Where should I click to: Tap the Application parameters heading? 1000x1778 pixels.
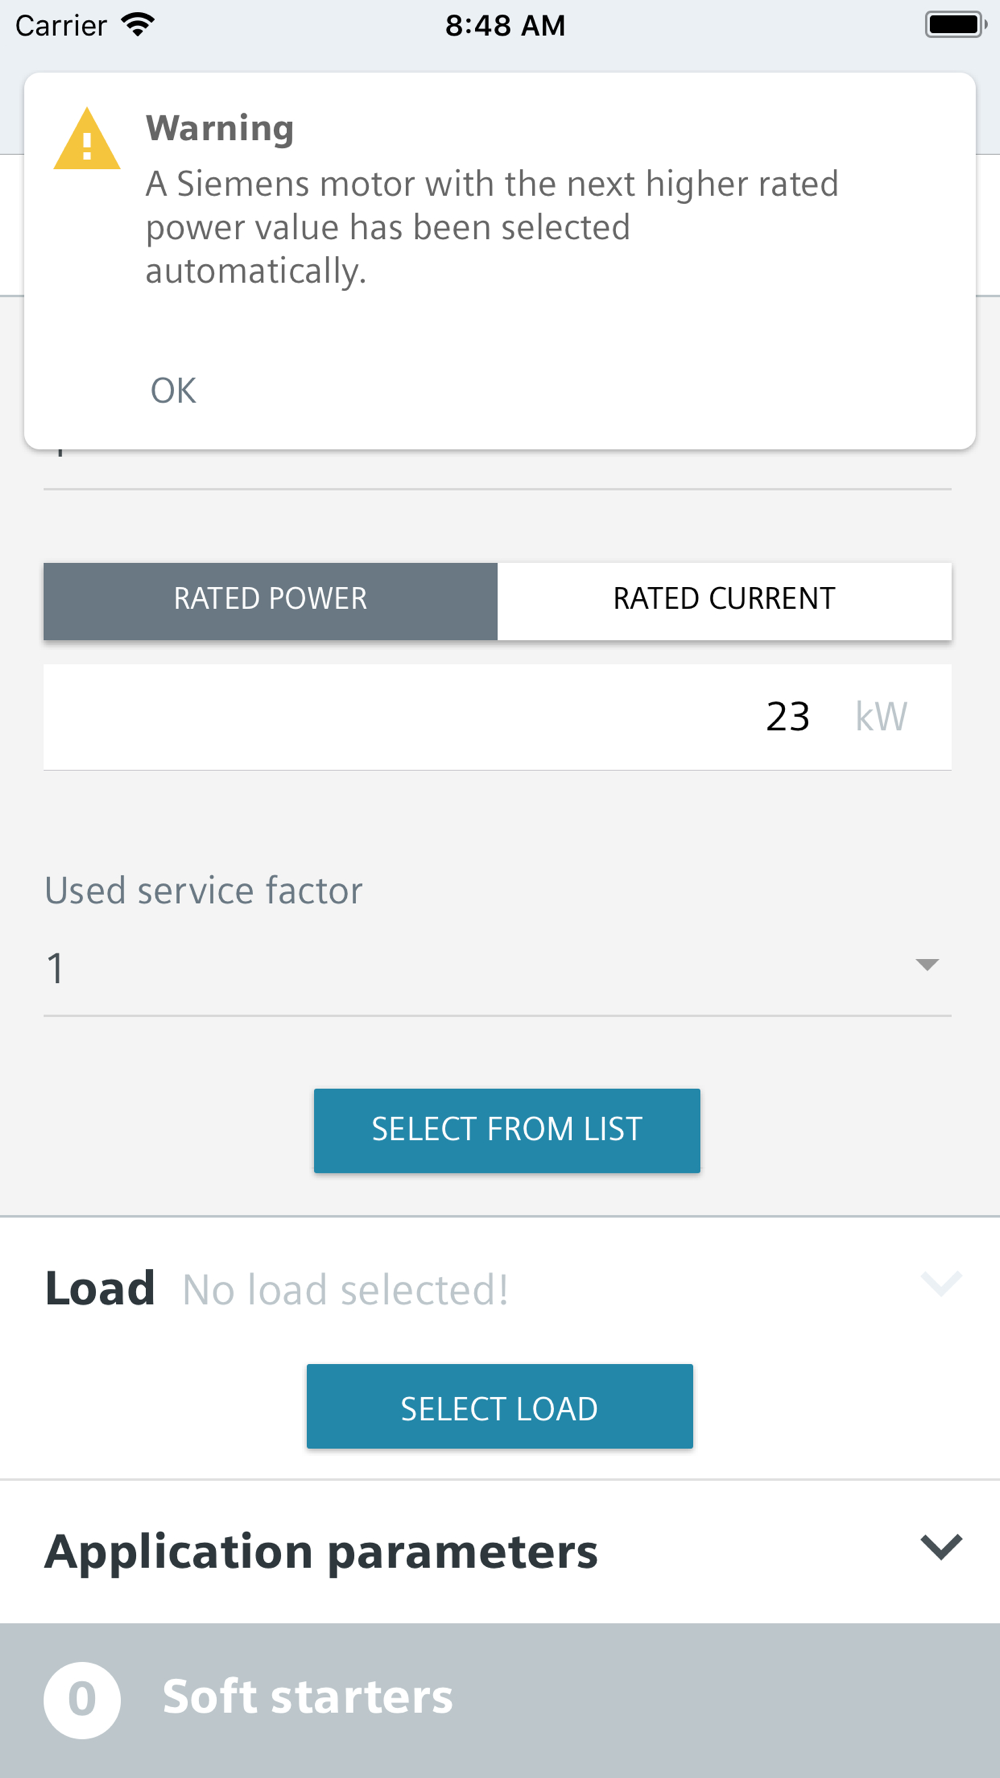[x=321, y=1551]
